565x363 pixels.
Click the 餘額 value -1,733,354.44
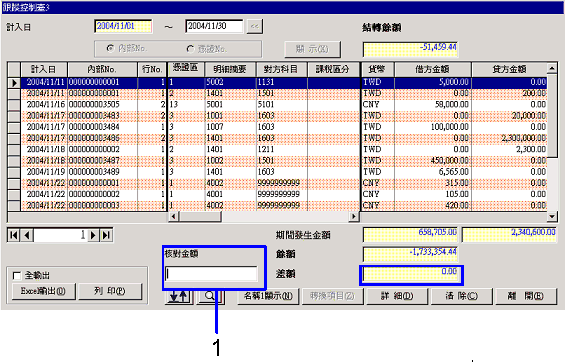[x=410, y=254]
